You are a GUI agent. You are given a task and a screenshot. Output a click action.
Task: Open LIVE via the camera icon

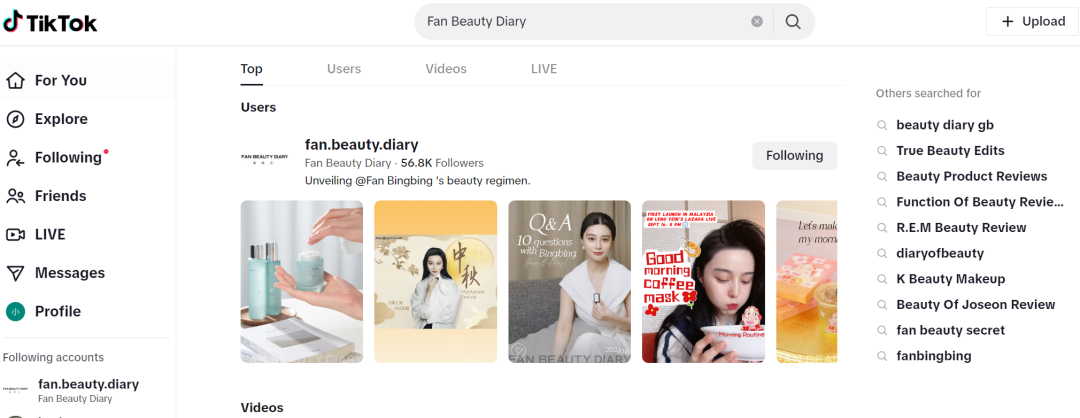point(15,235)
